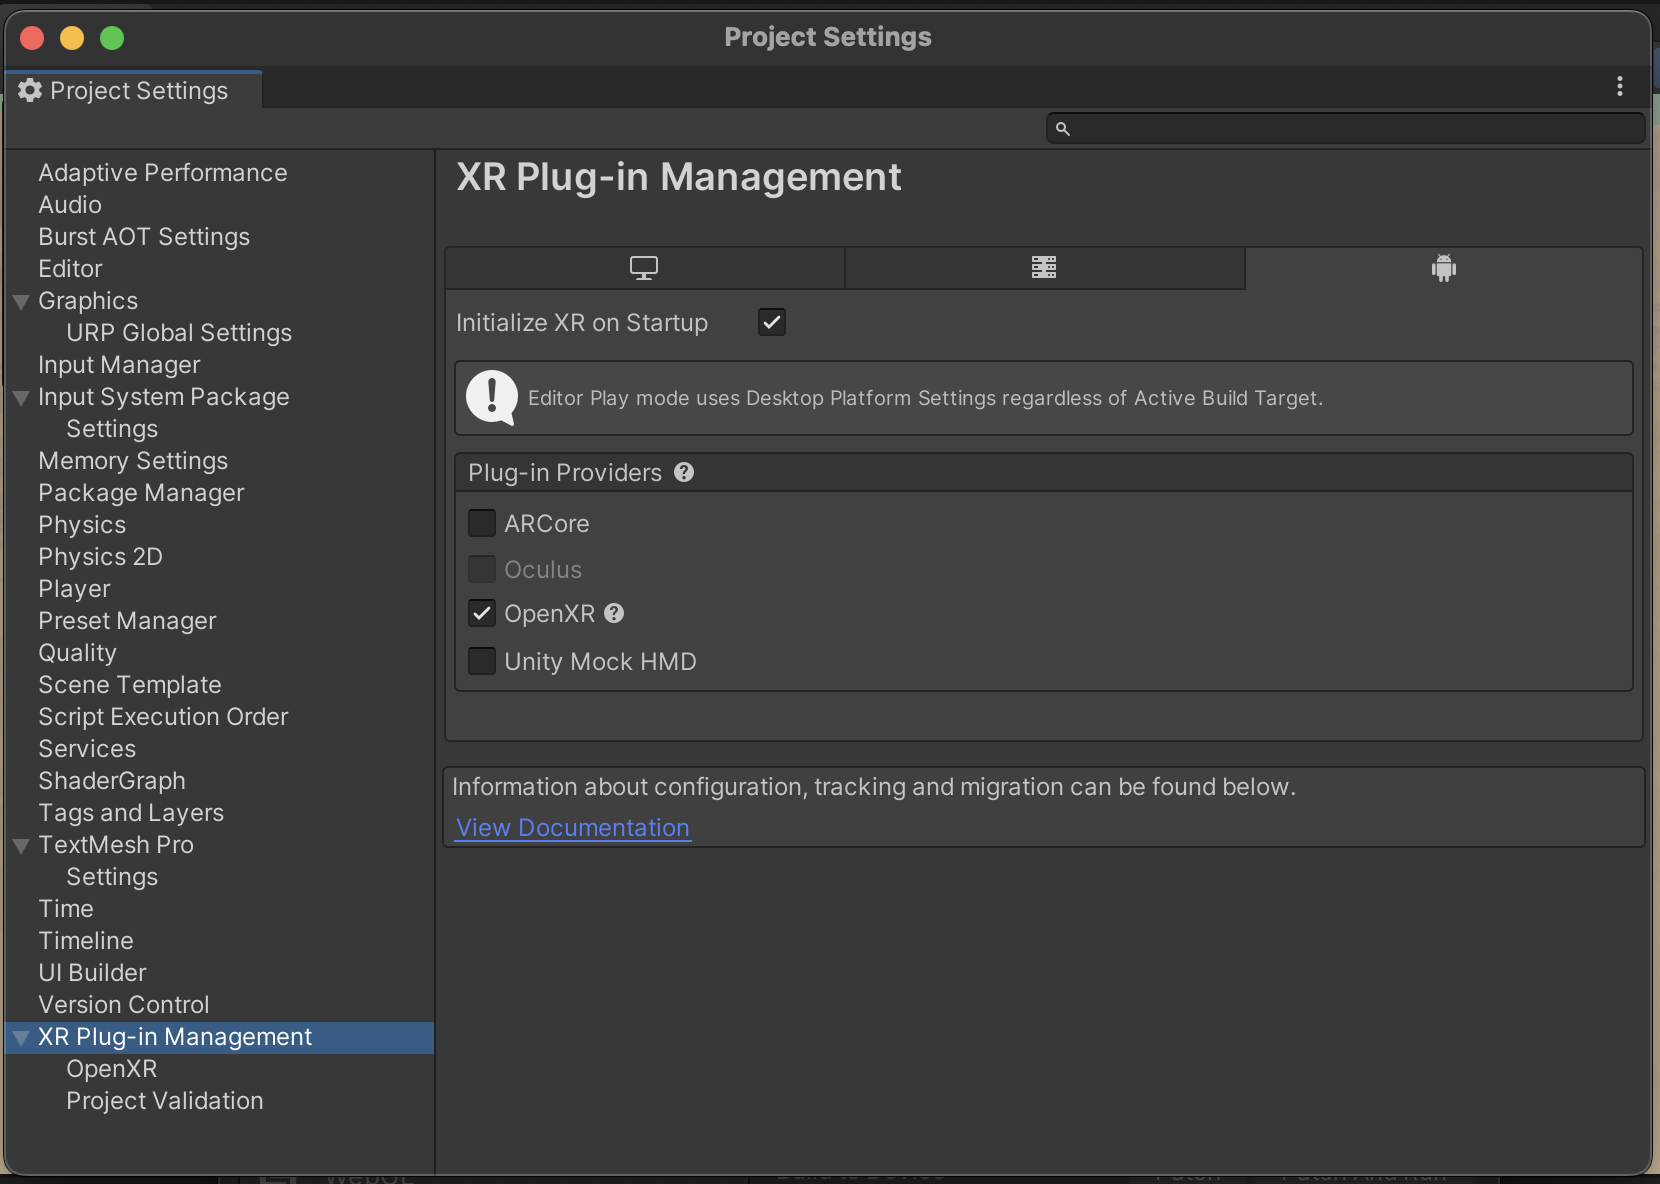Viewport: 1660px width, 1184px height.
Task: Switch to the Desktop platform tab
Action: 644,268
